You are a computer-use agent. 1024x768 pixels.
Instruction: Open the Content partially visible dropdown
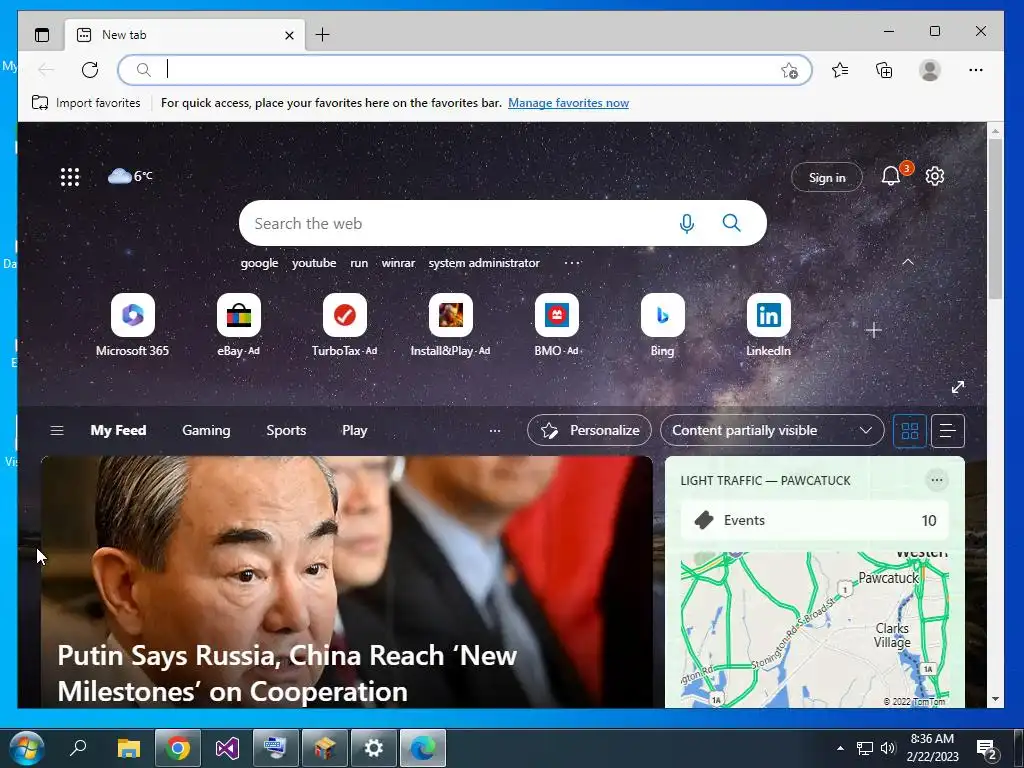tap(772, 430)
